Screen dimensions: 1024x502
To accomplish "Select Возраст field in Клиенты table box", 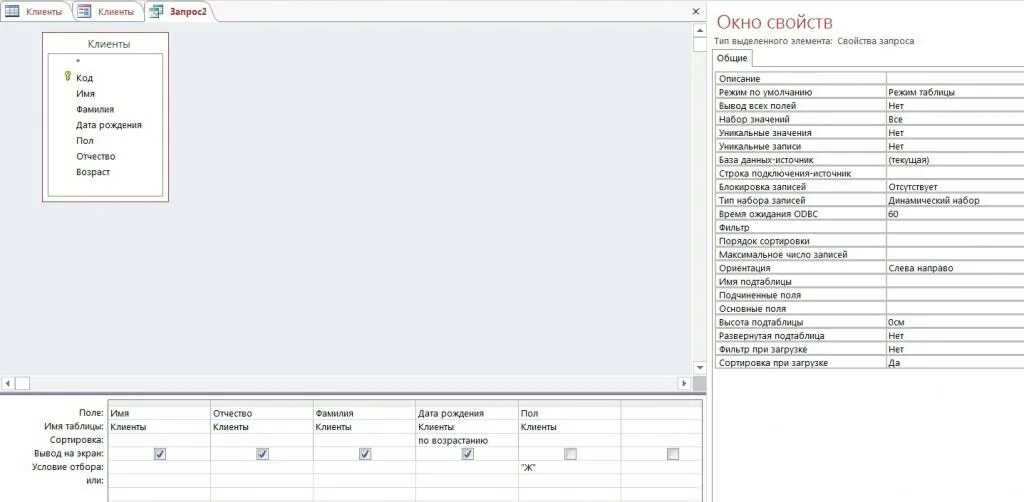I will tap(93, 172).
